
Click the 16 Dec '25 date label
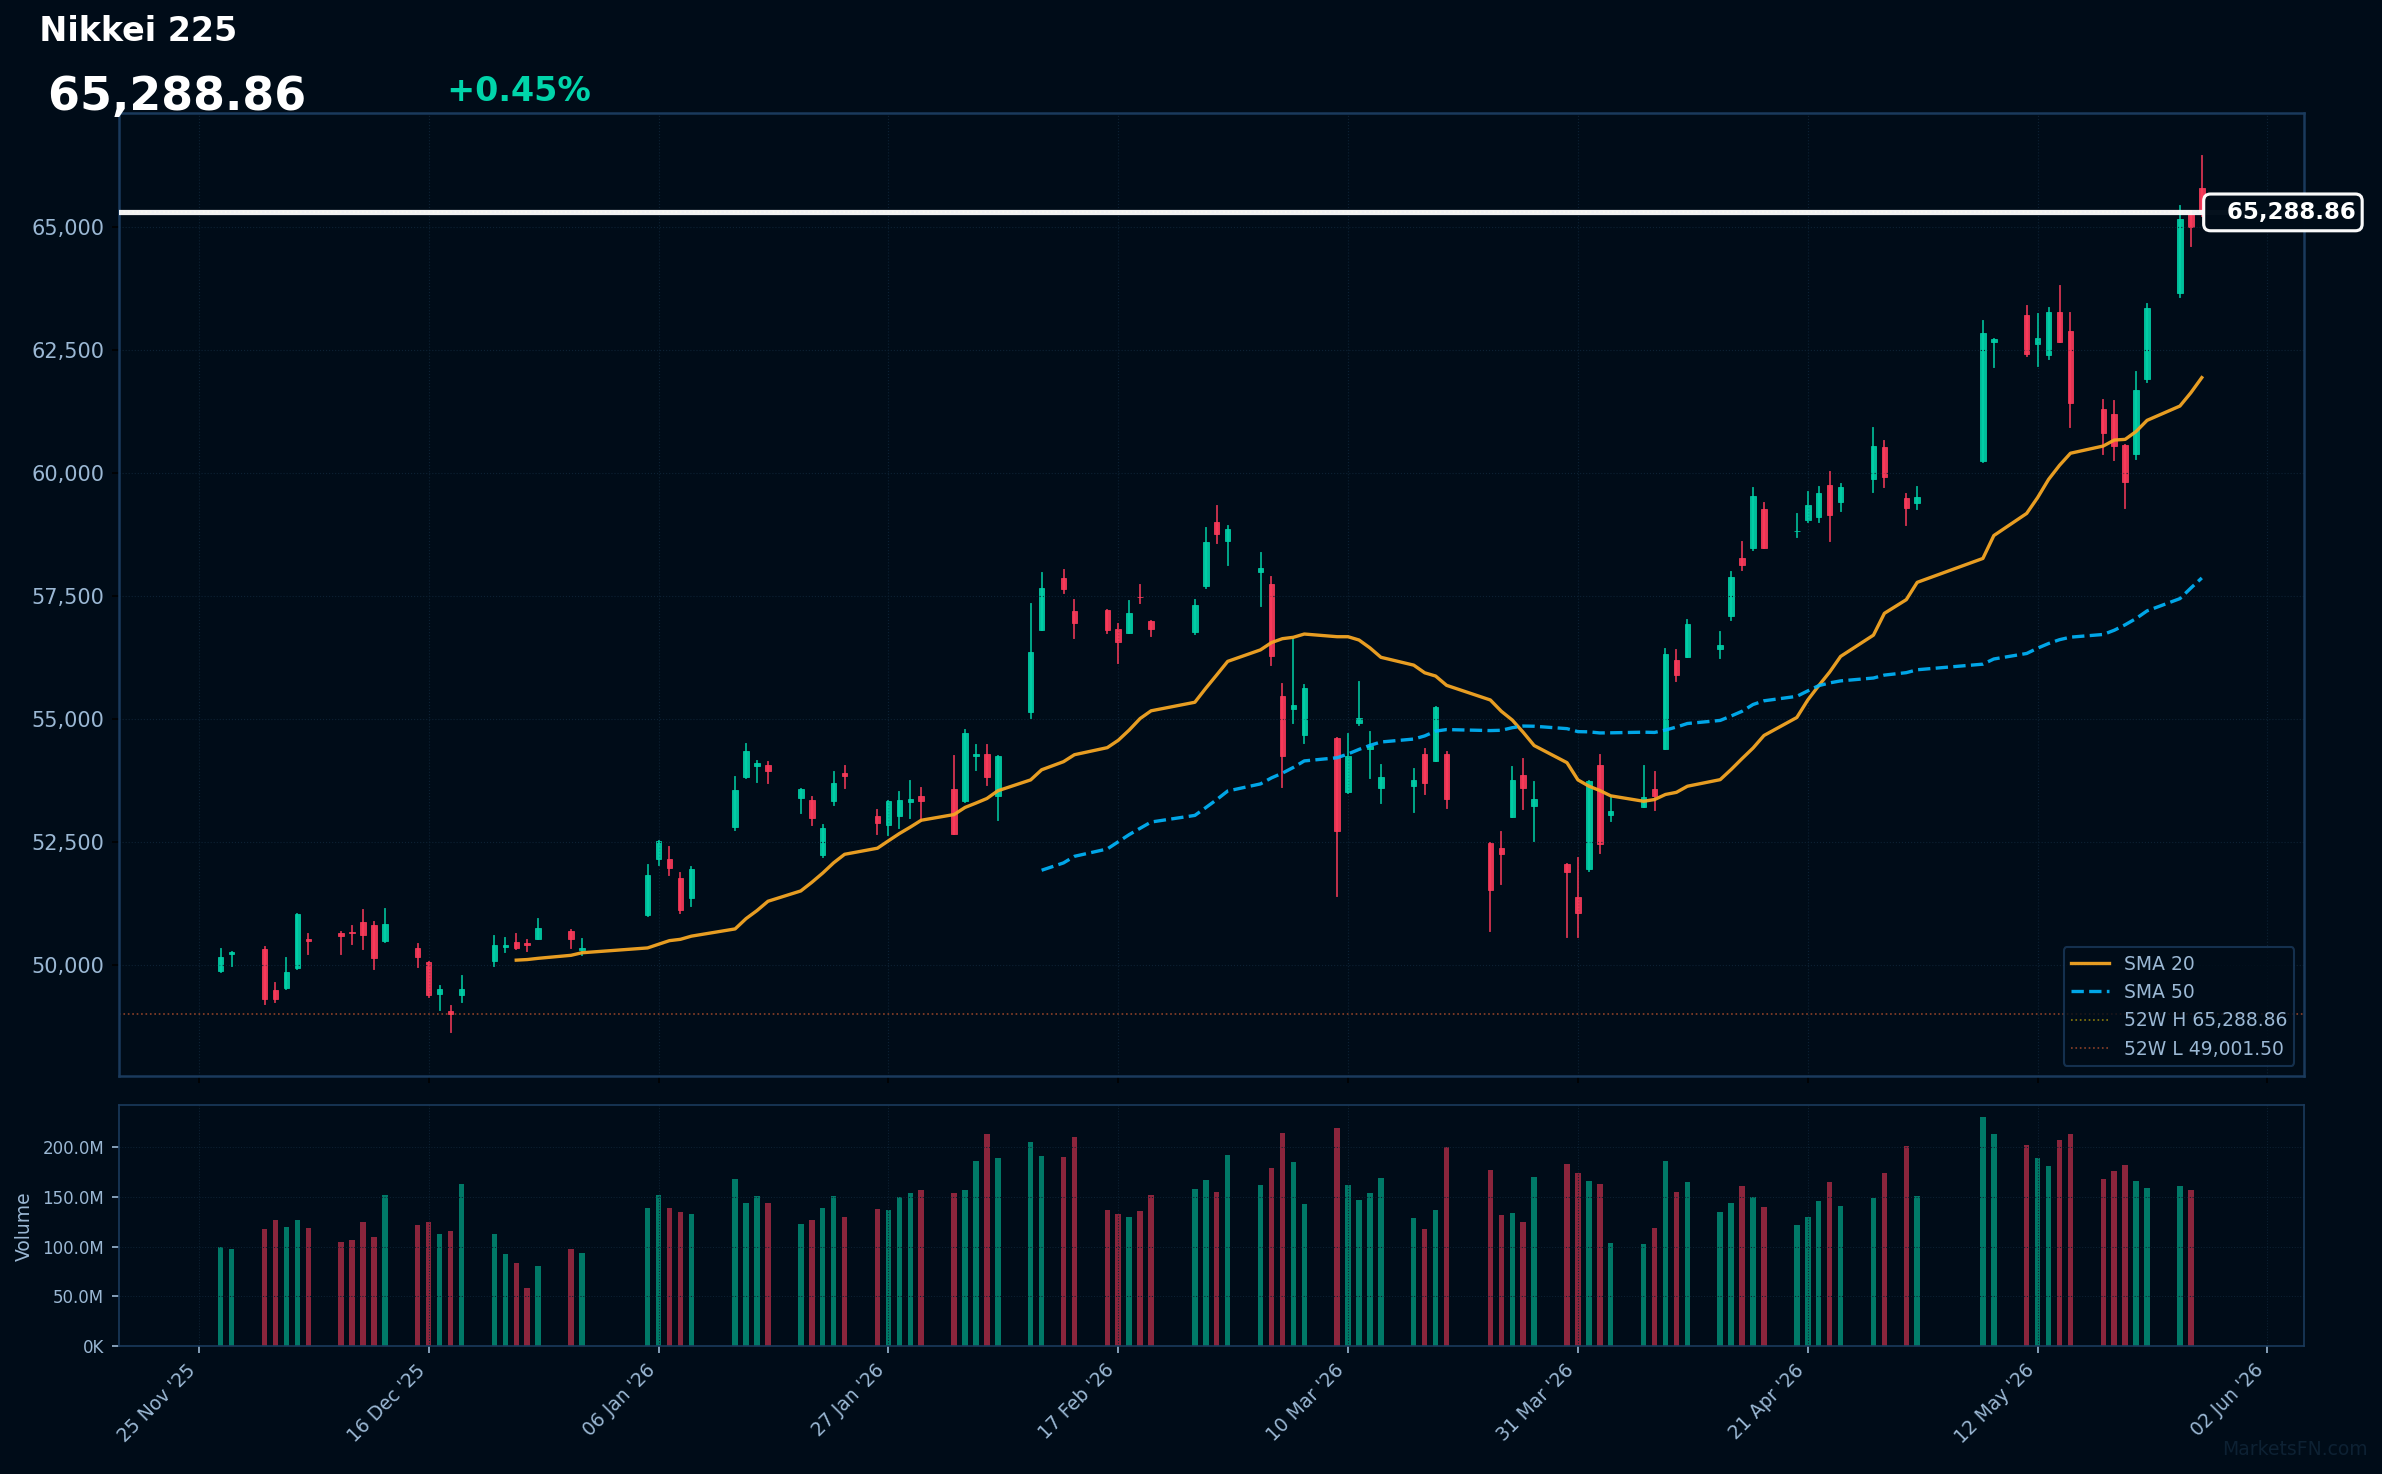click(387, 1403)
